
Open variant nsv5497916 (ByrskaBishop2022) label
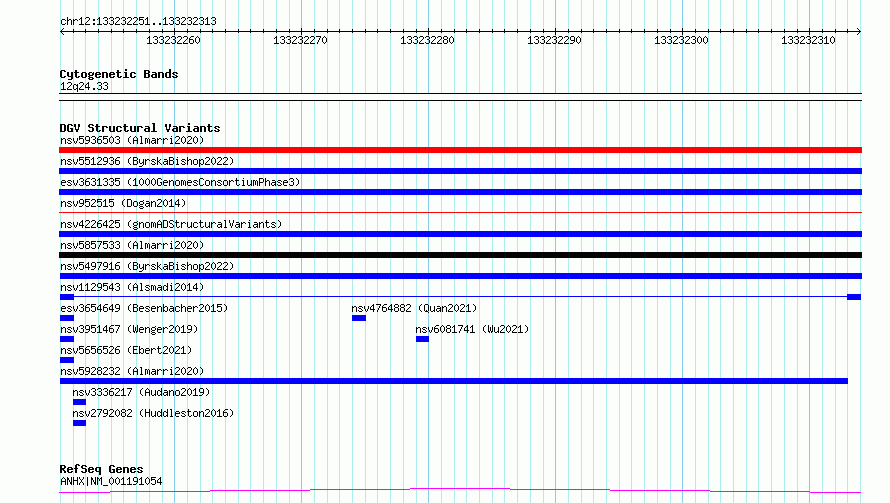click(x=147, y=266)
